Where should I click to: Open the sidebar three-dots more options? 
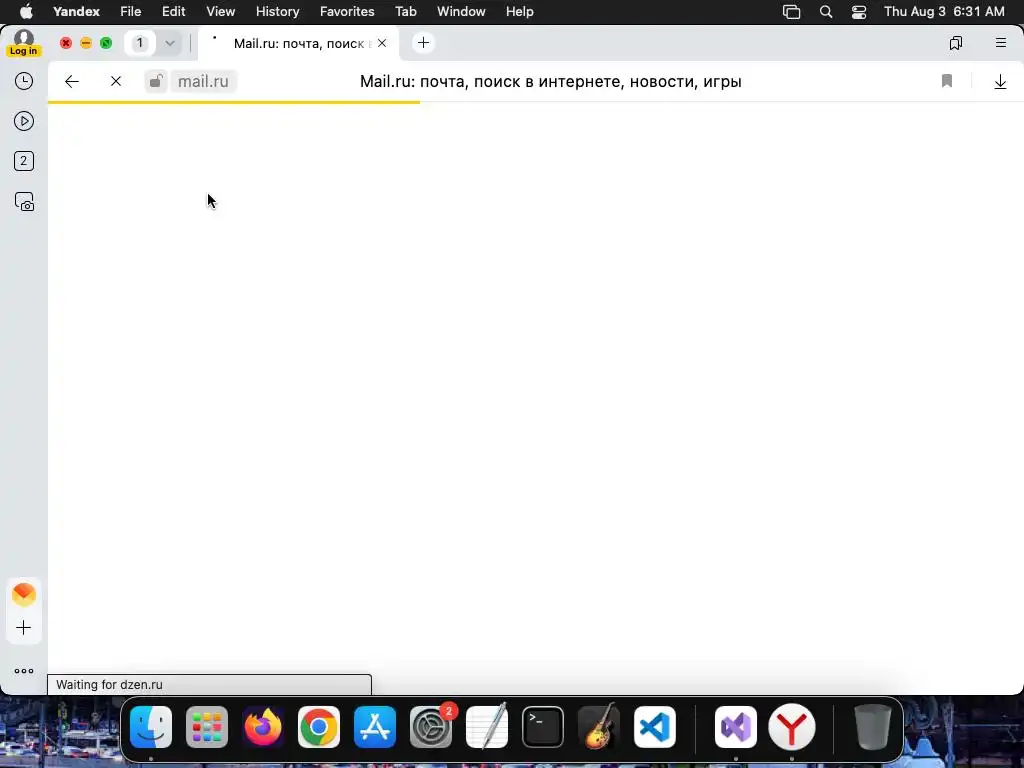[x=24, y=671]
